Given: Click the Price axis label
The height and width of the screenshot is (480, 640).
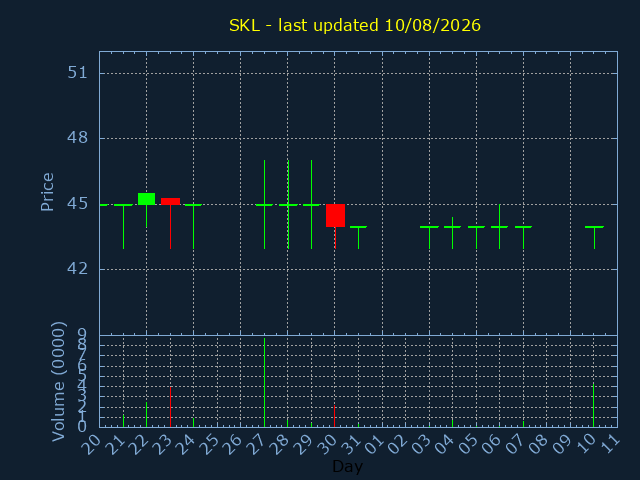Looking at the screenshot, I should (47, 192).
